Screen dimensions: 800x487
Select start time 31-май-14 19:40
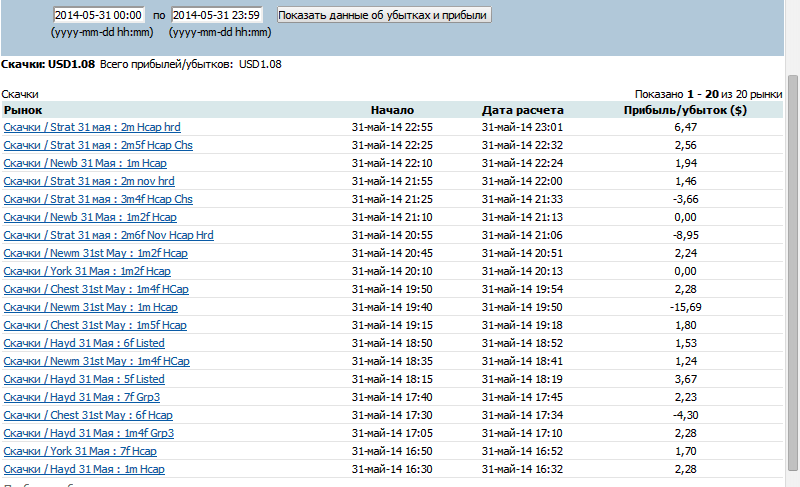pyautogui.click(x=392, y=307)
